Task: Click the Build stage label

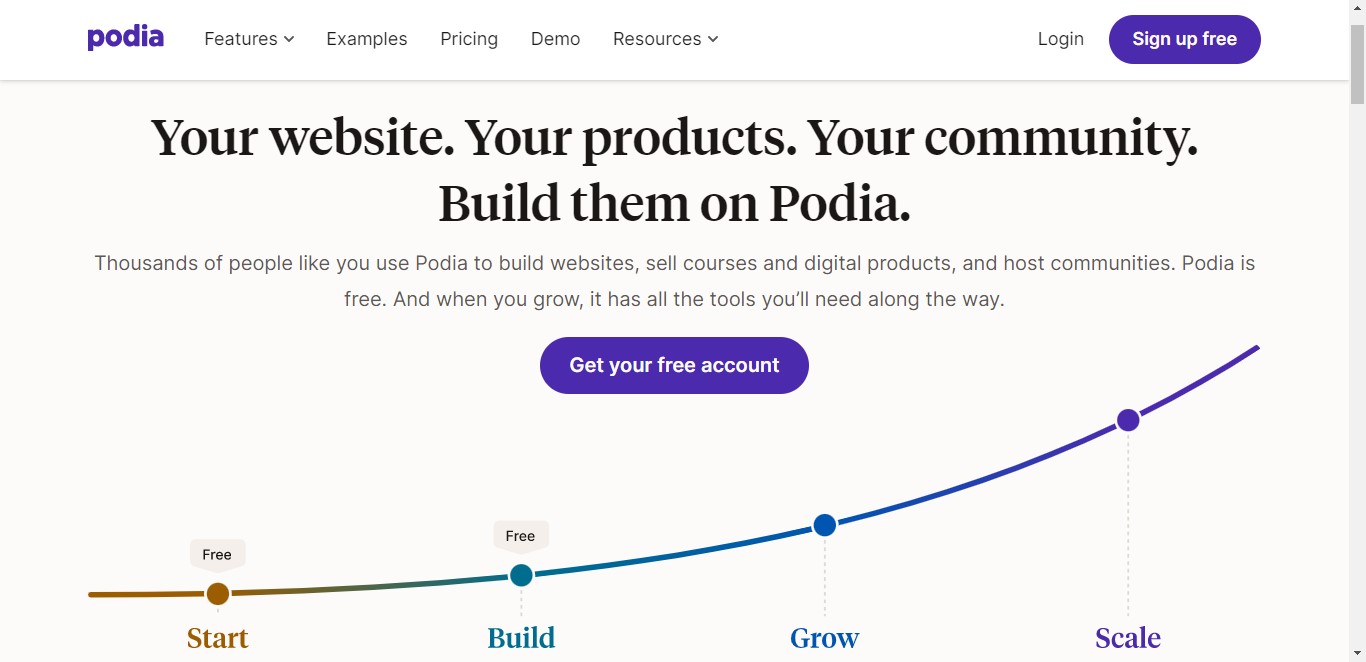Action: 521,638
